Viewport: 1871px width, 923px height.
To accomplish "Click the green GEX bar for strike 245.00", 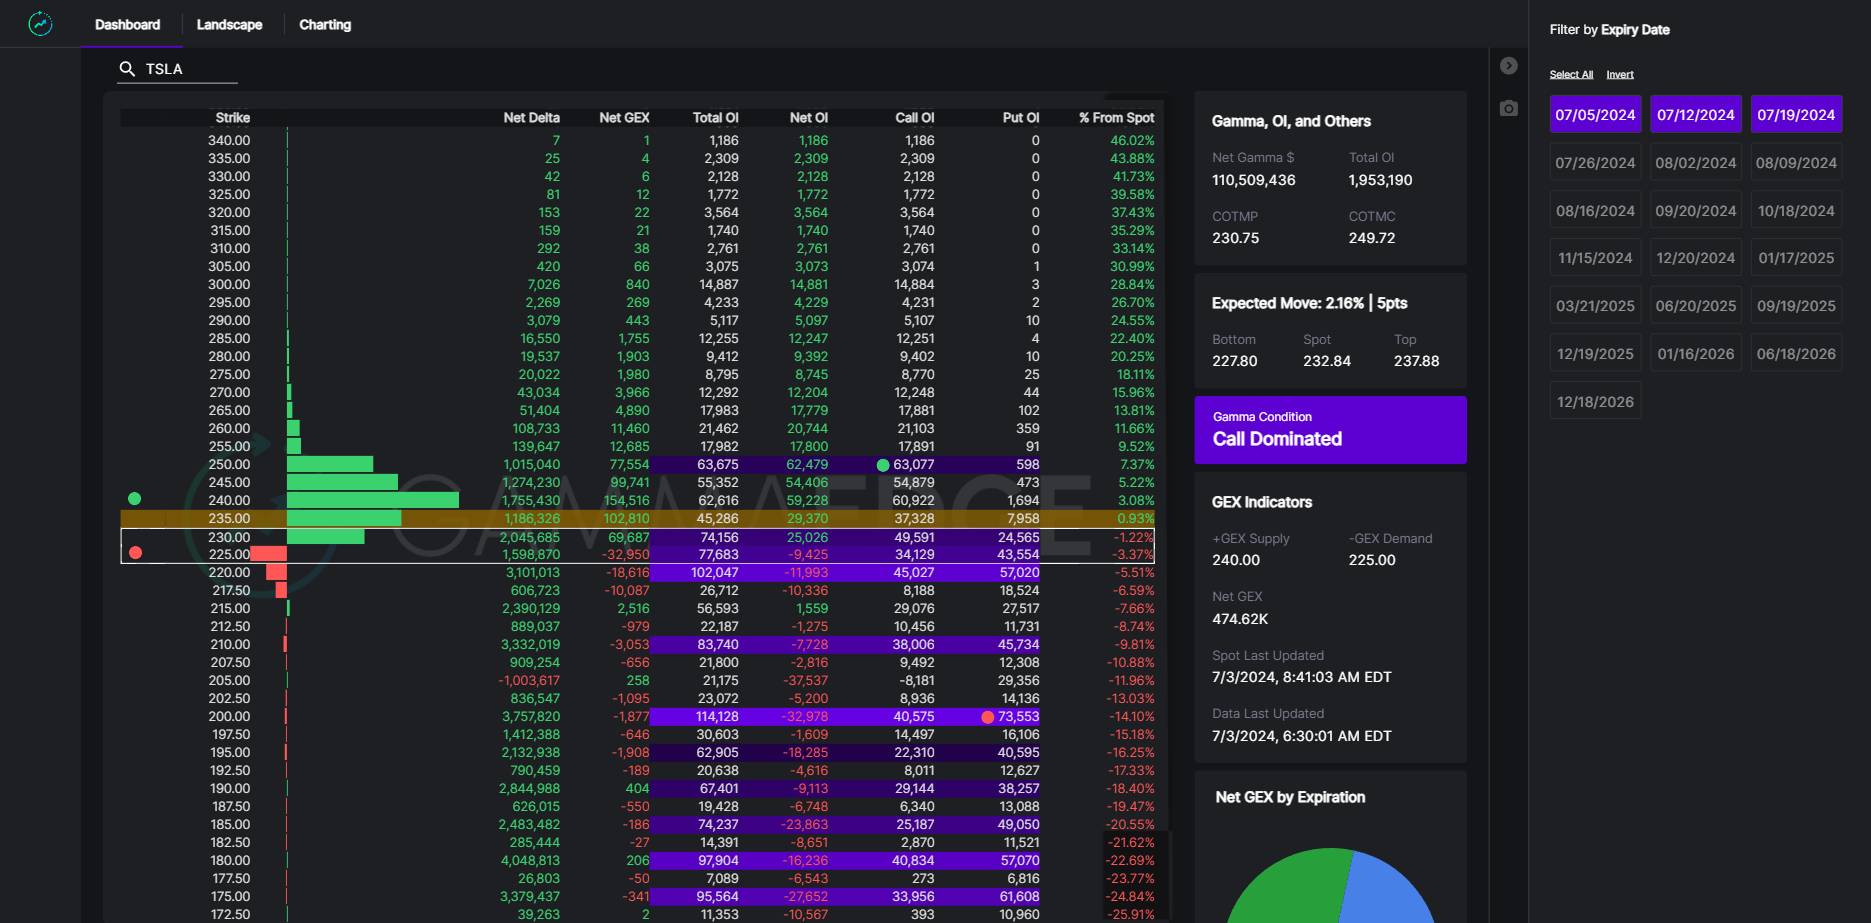I will coord(342,482).
